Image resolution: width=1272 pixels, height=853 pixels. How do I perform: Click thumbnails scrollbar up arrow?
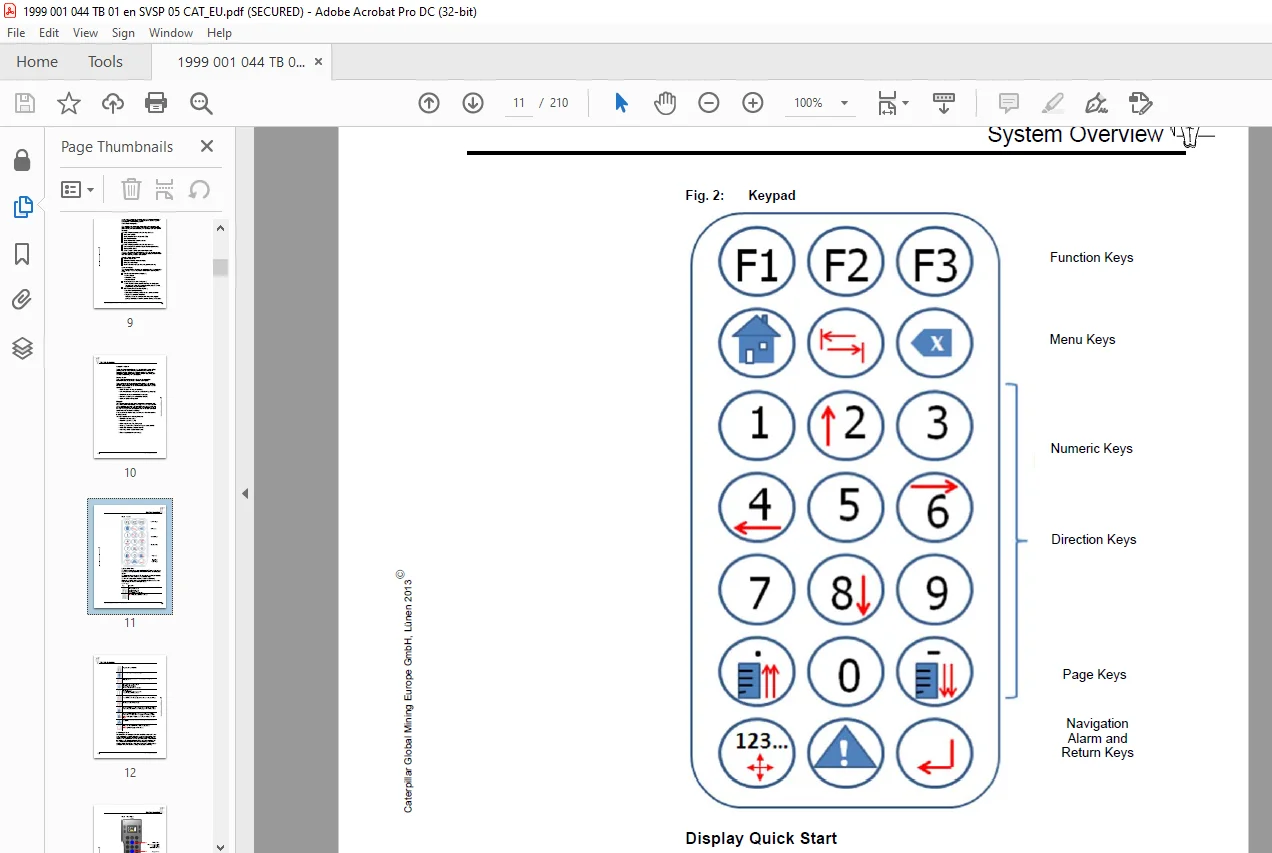click(221, 228)
